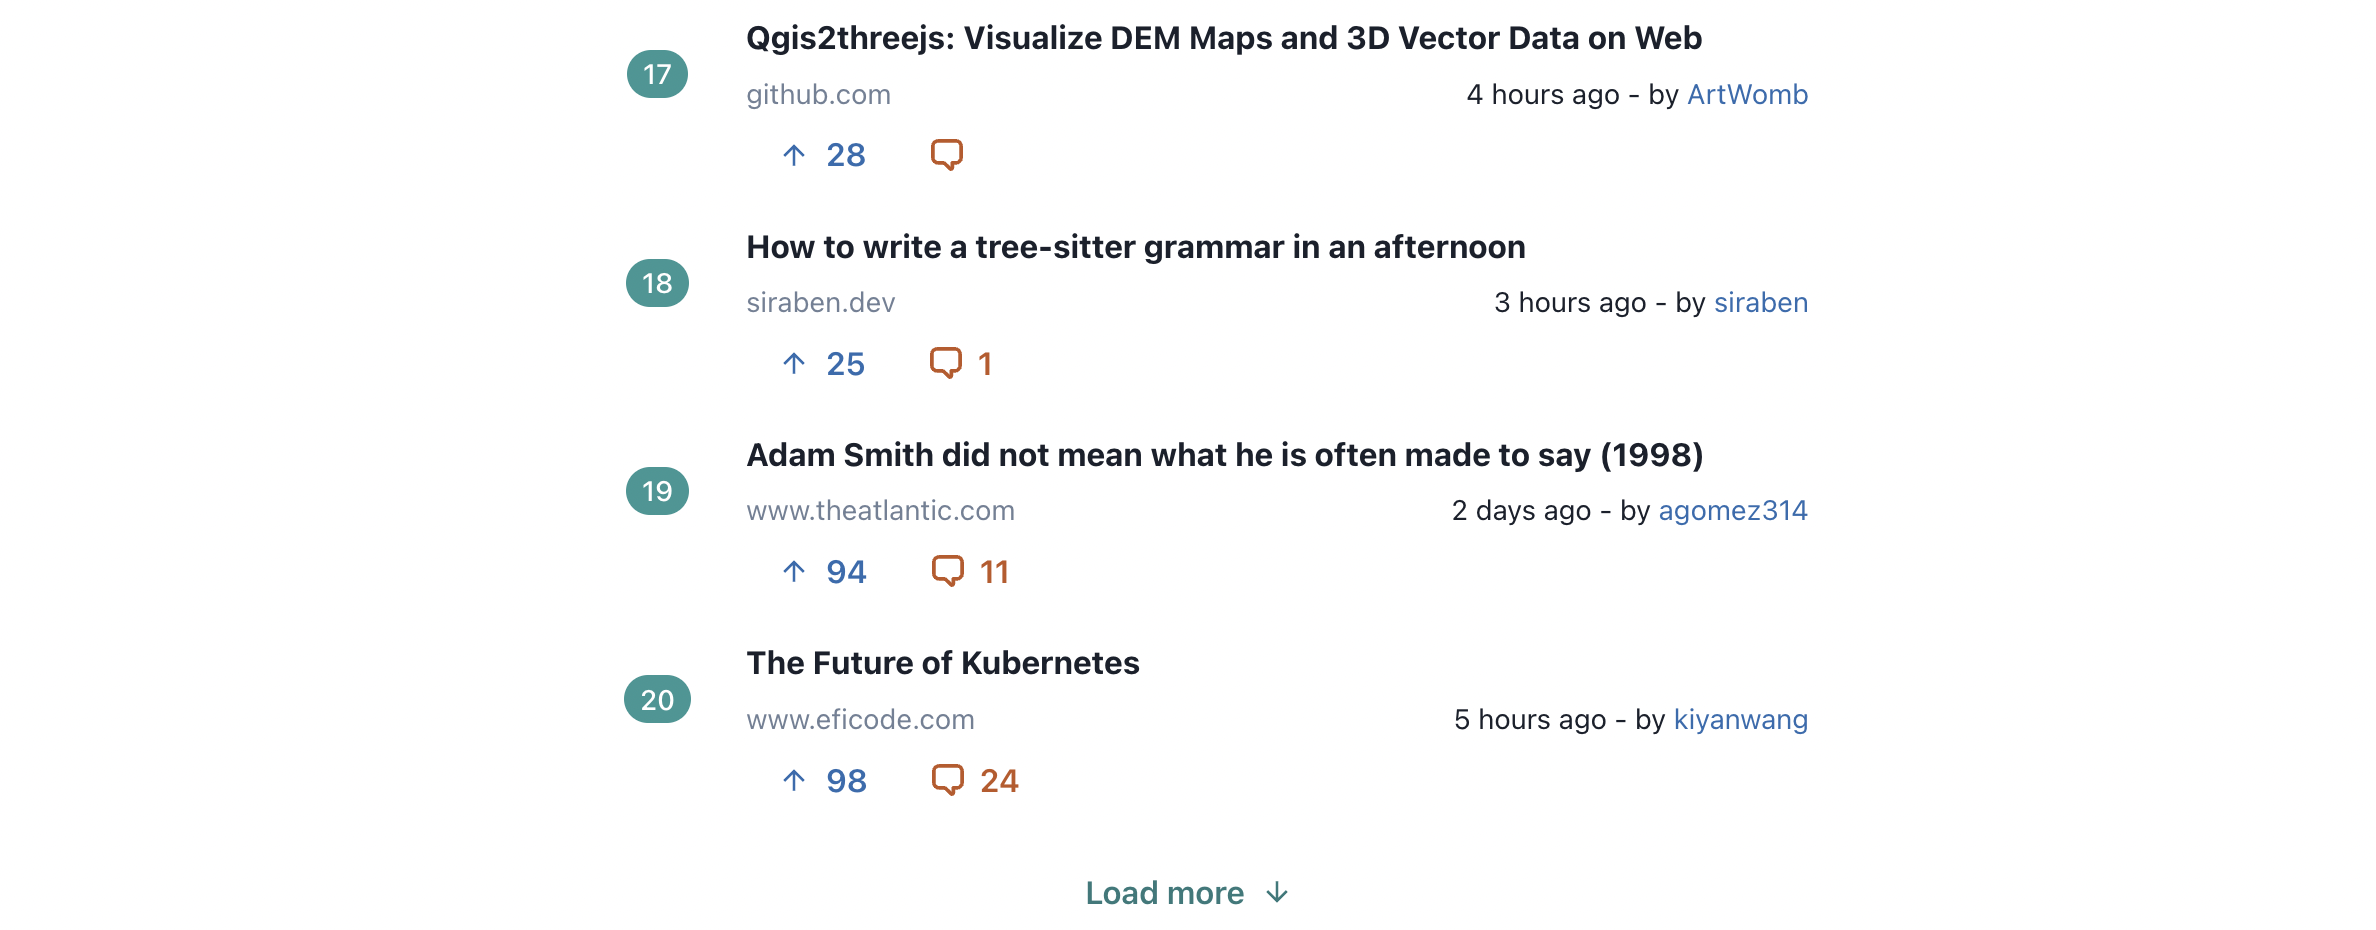
Task: Open comments for the Qgis2threejs story
Action: (x=947, y=155)
